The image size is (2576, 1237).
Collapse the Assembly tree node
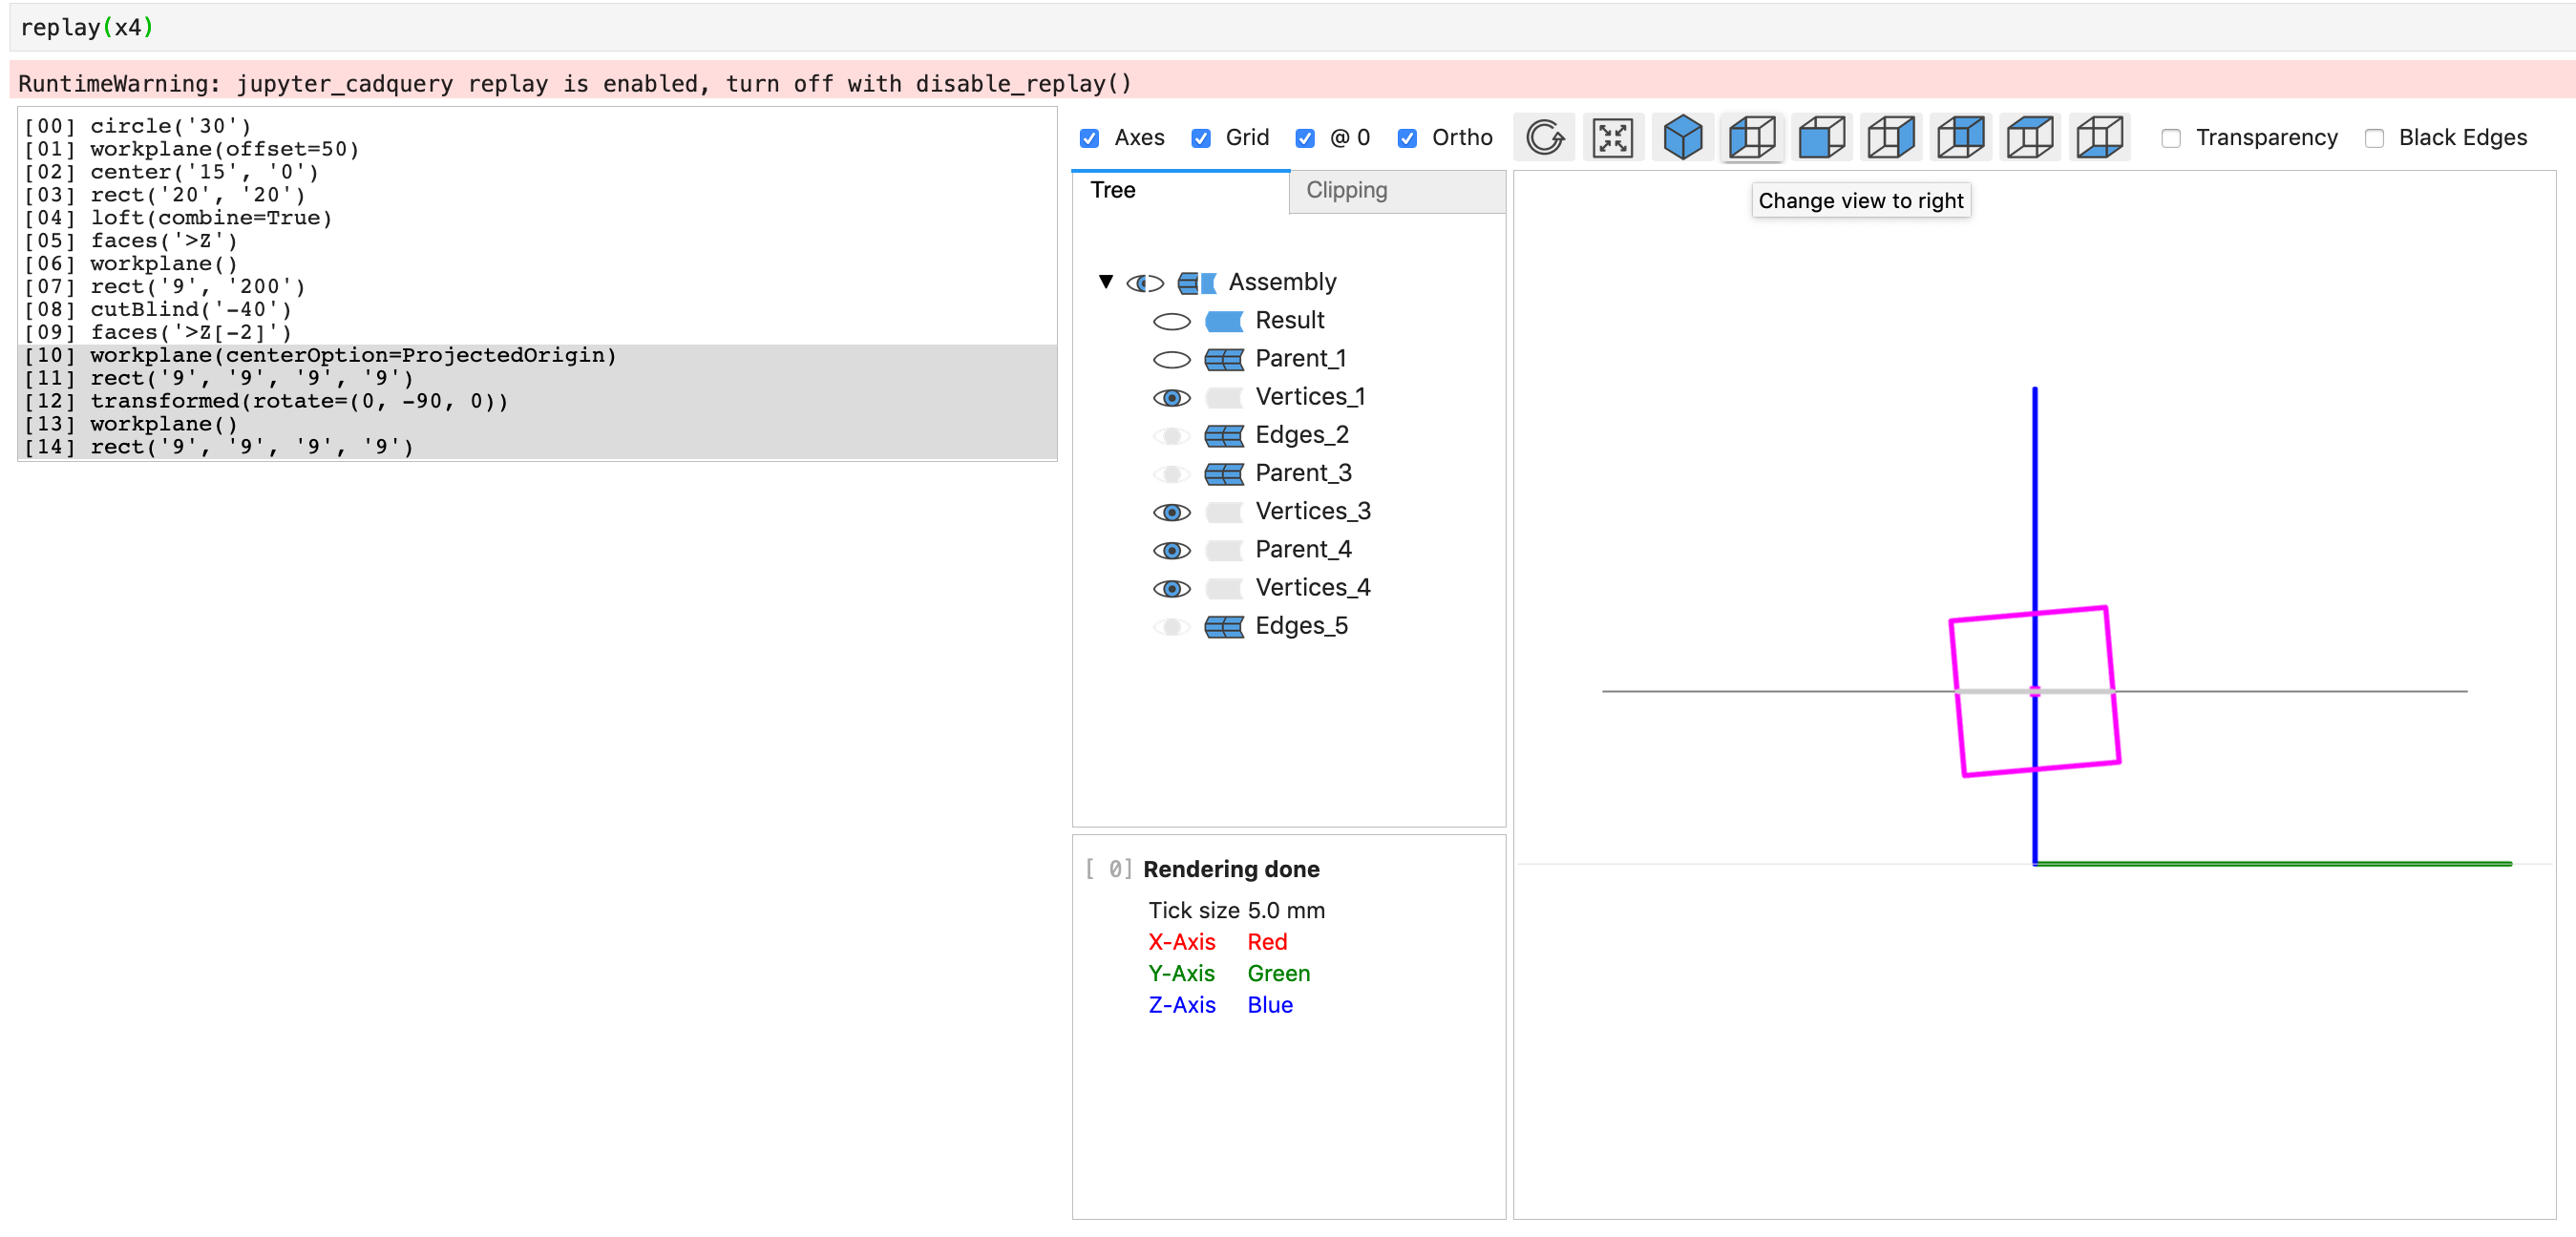pyautogui.click(x=1105, y=282)
